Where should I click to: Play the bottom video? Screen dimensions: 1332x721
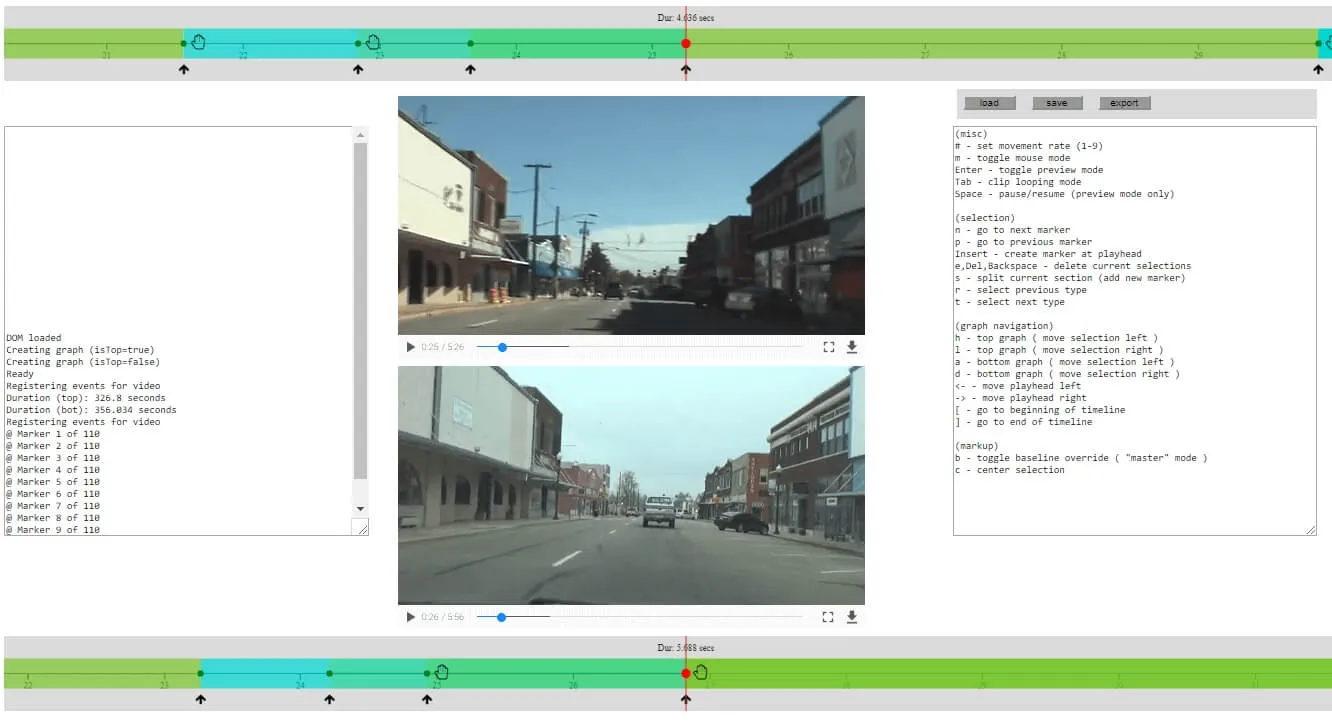coord(410,617)
